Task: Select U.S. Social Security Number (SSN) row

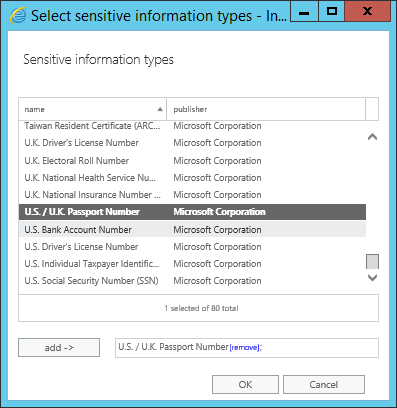Action: (x=192, y=281)
